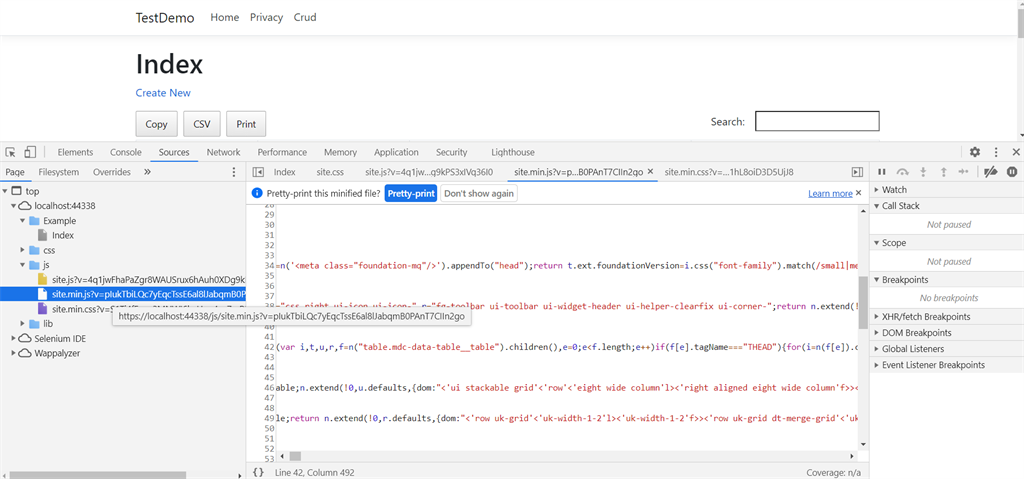Activate the inspect element picker icon

pyautogui.click(x=11, y=152)
